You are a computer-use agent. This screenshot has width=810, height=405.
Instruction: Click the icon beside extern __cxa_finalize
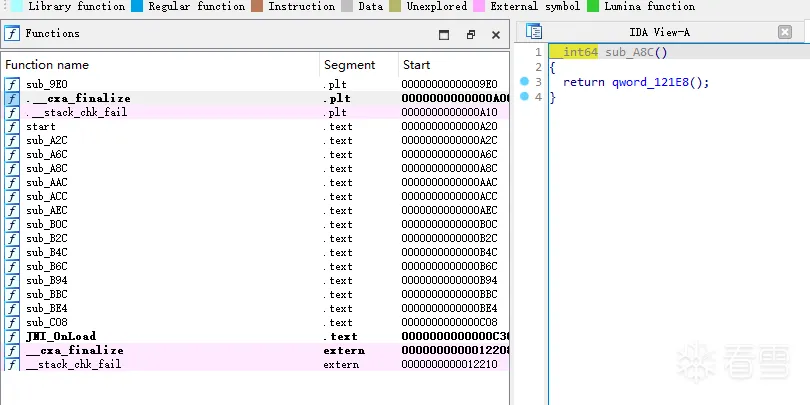point(12,350)
